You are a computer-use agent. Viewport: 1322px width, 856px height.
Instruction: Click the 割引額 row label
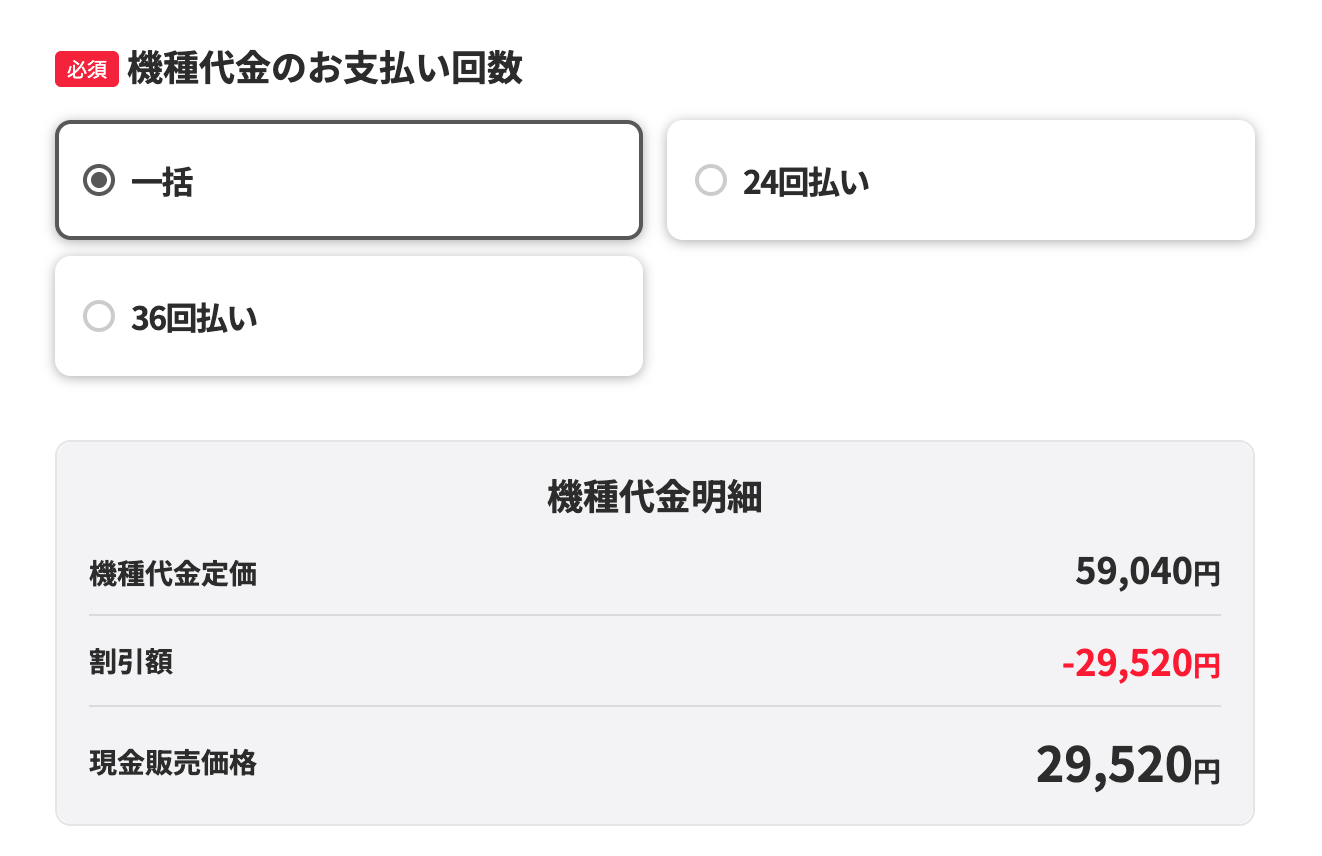[131, 662]
